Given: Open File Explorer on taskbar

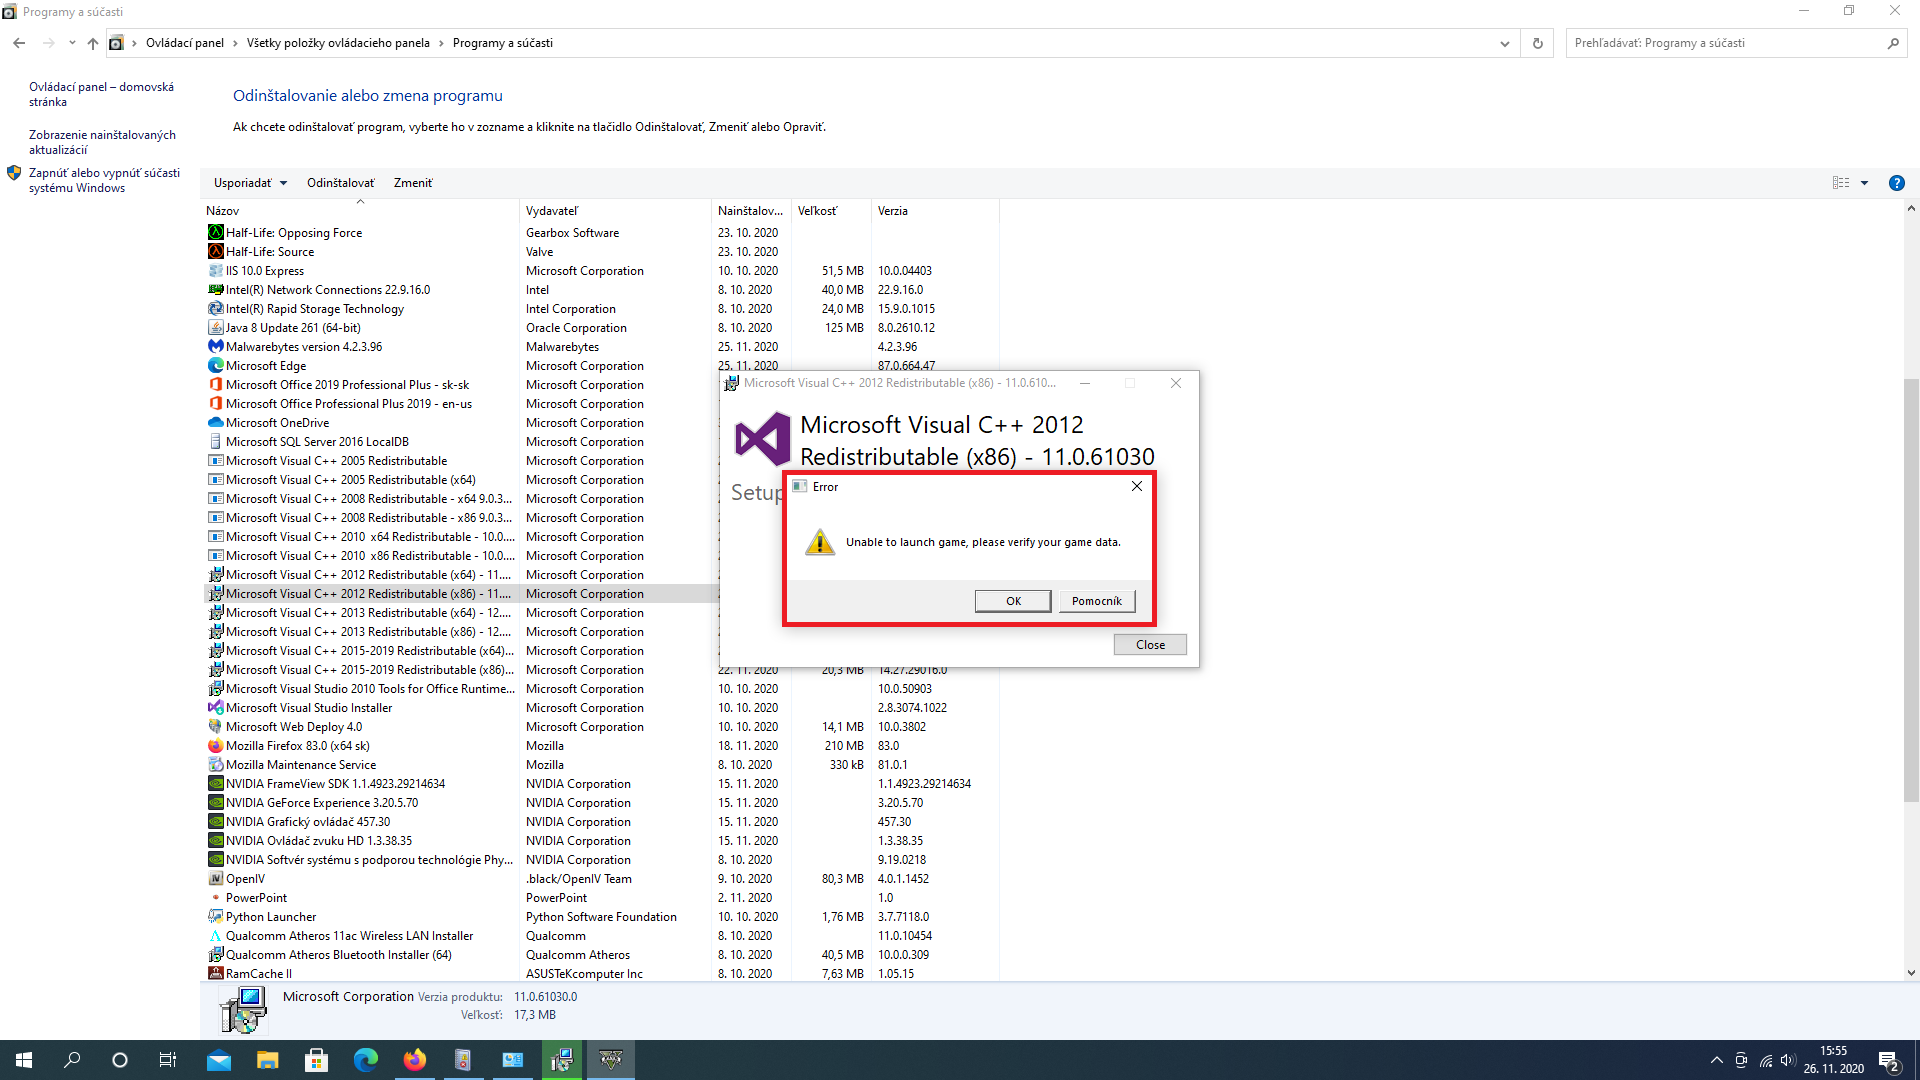Looking at the screenshot, I should 268,1060.
